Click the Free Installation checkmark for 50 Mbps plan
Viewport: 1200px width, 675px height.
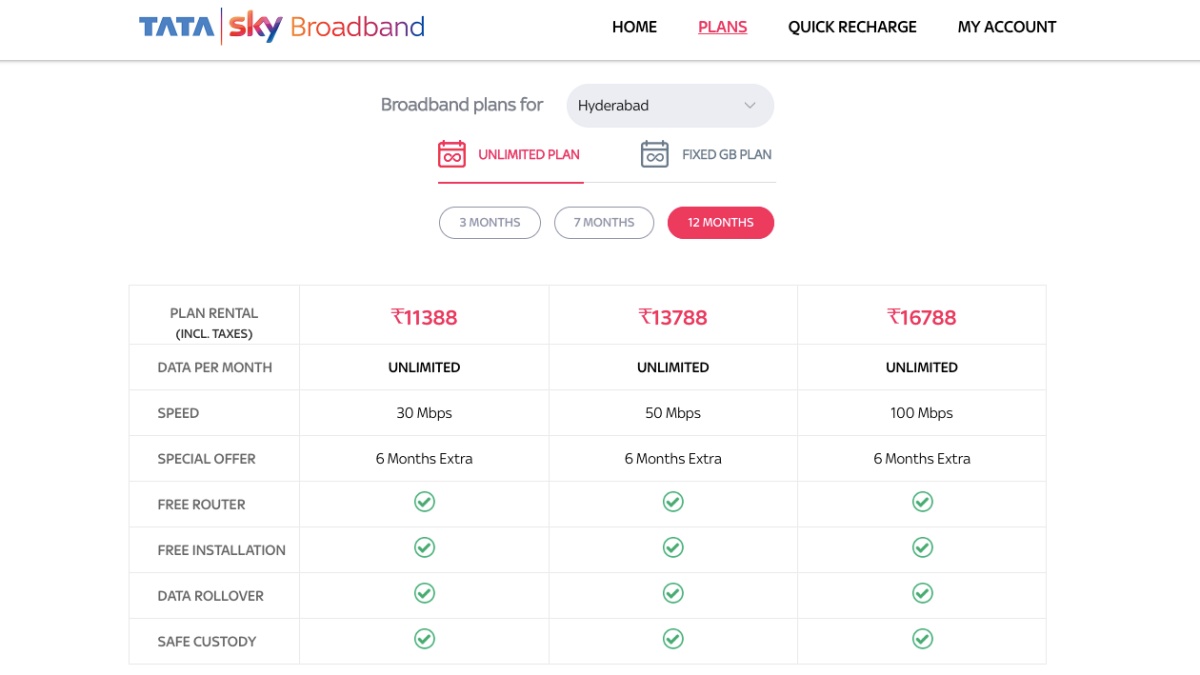coord(673,548)
